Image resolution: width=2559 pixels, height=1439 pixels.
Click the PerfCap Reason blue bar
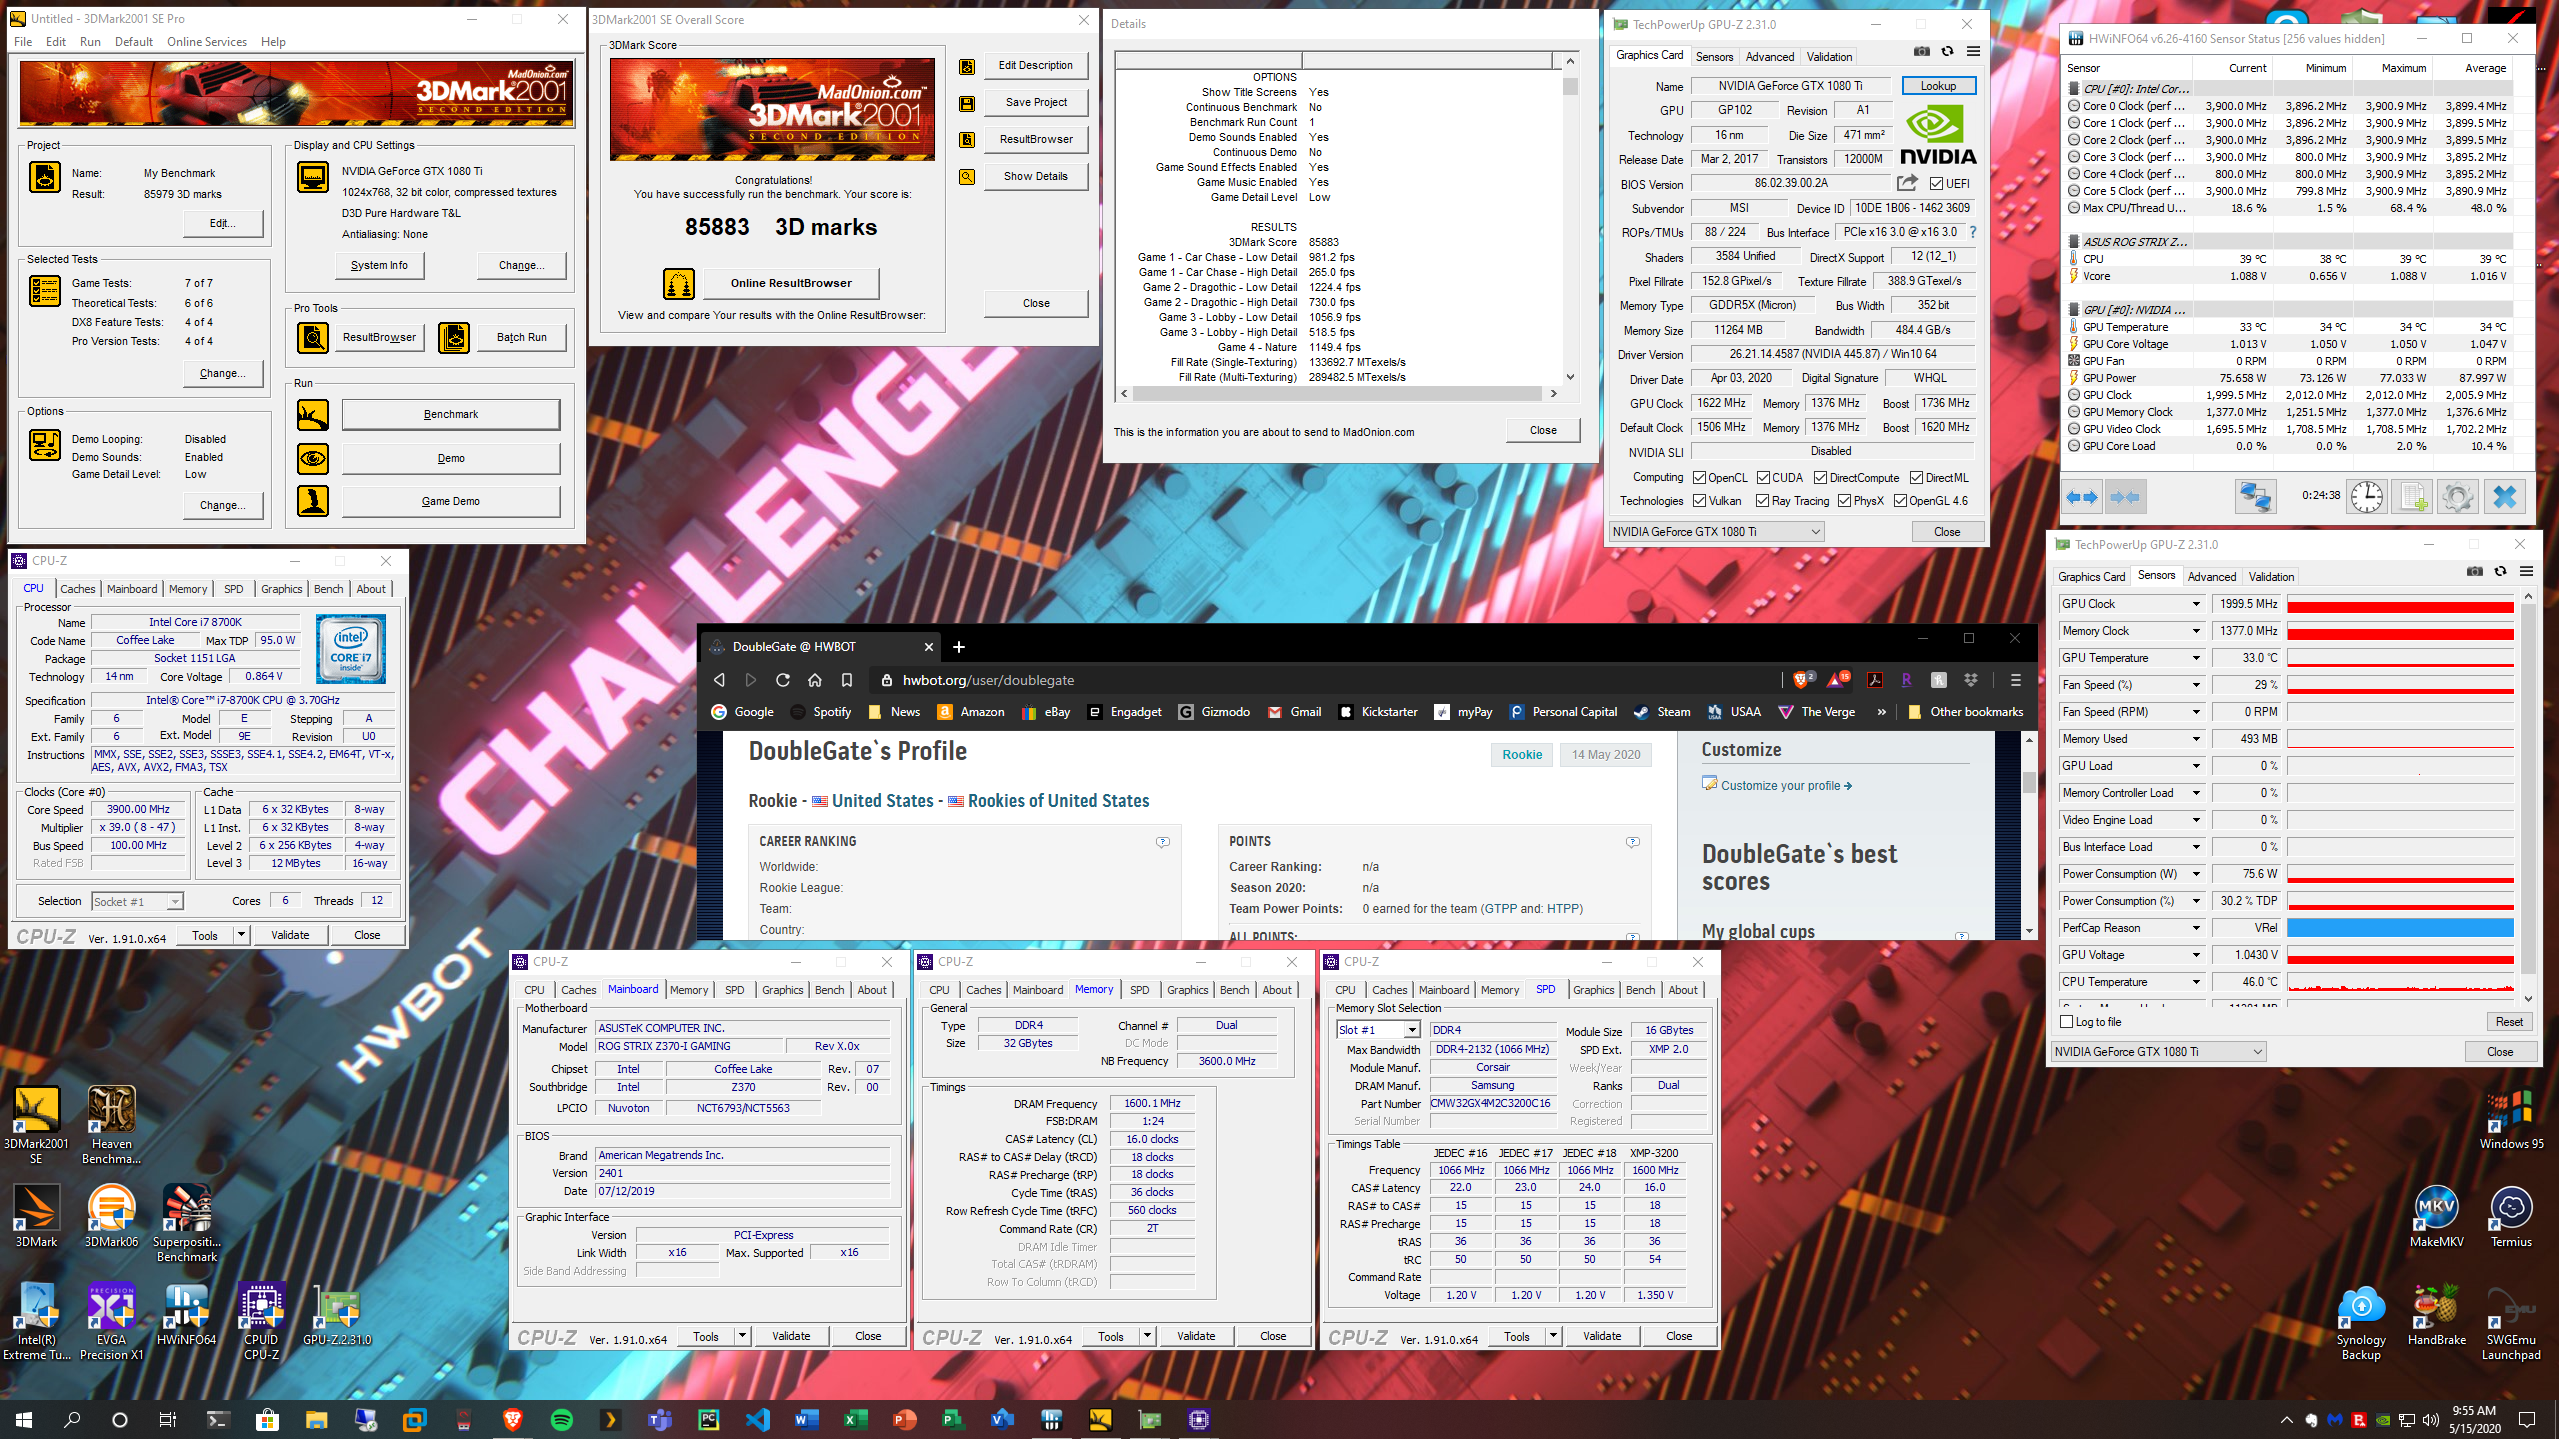tap(2400, 928)
